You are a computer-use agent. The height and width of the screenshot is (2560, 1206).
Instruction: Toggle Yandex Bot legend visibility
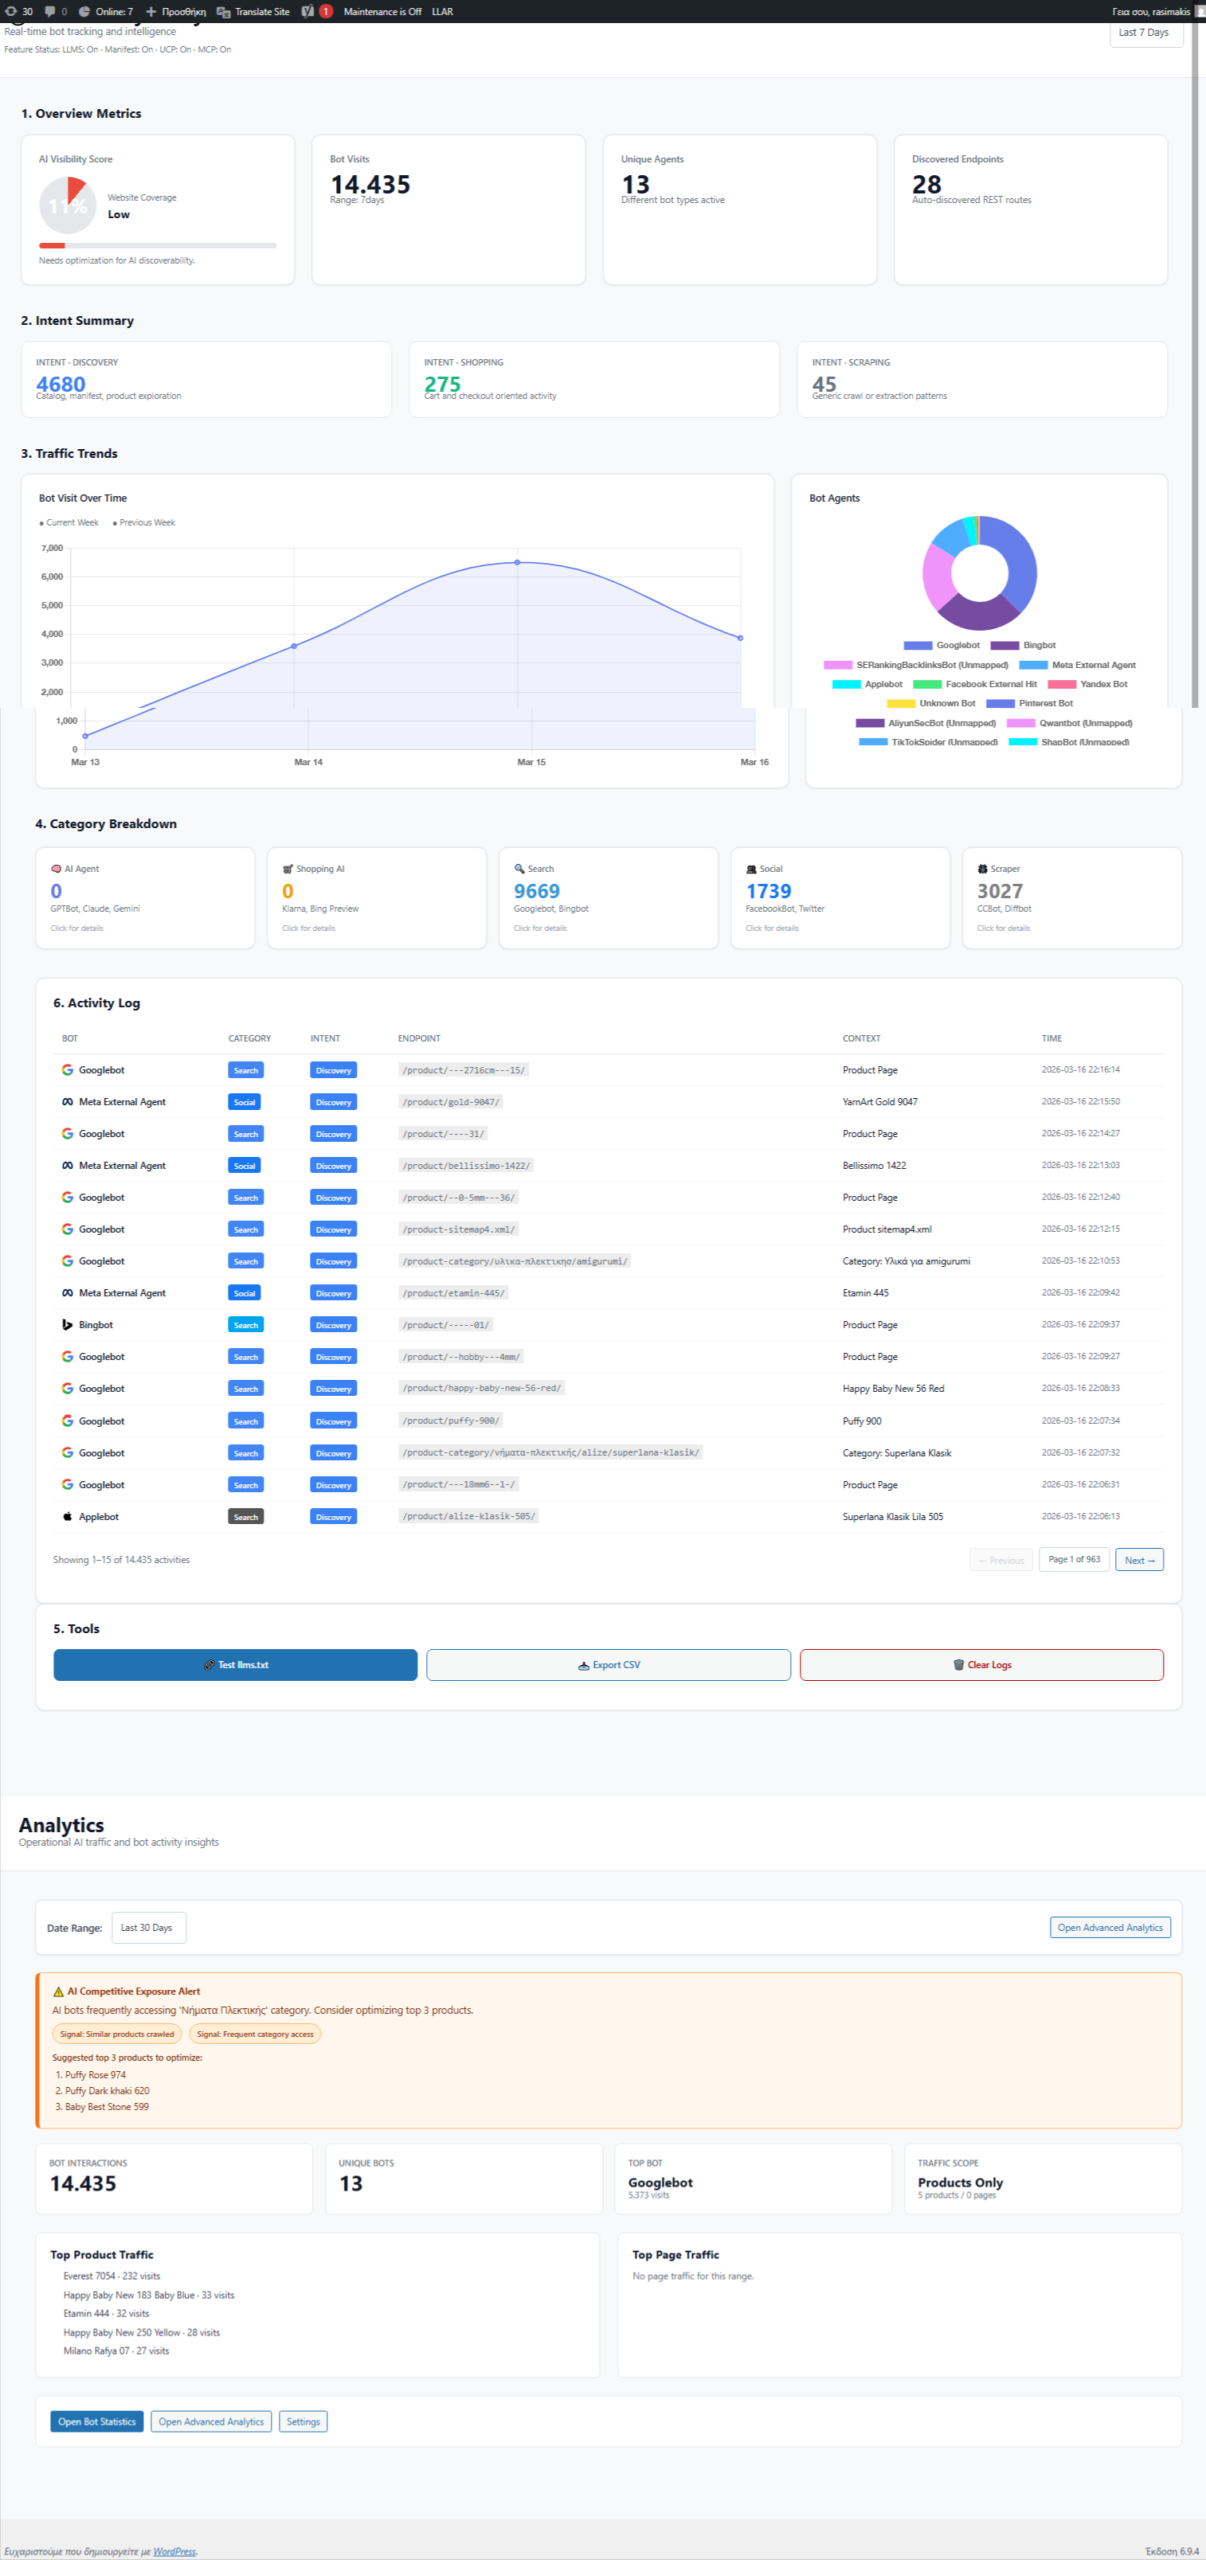1088,684
